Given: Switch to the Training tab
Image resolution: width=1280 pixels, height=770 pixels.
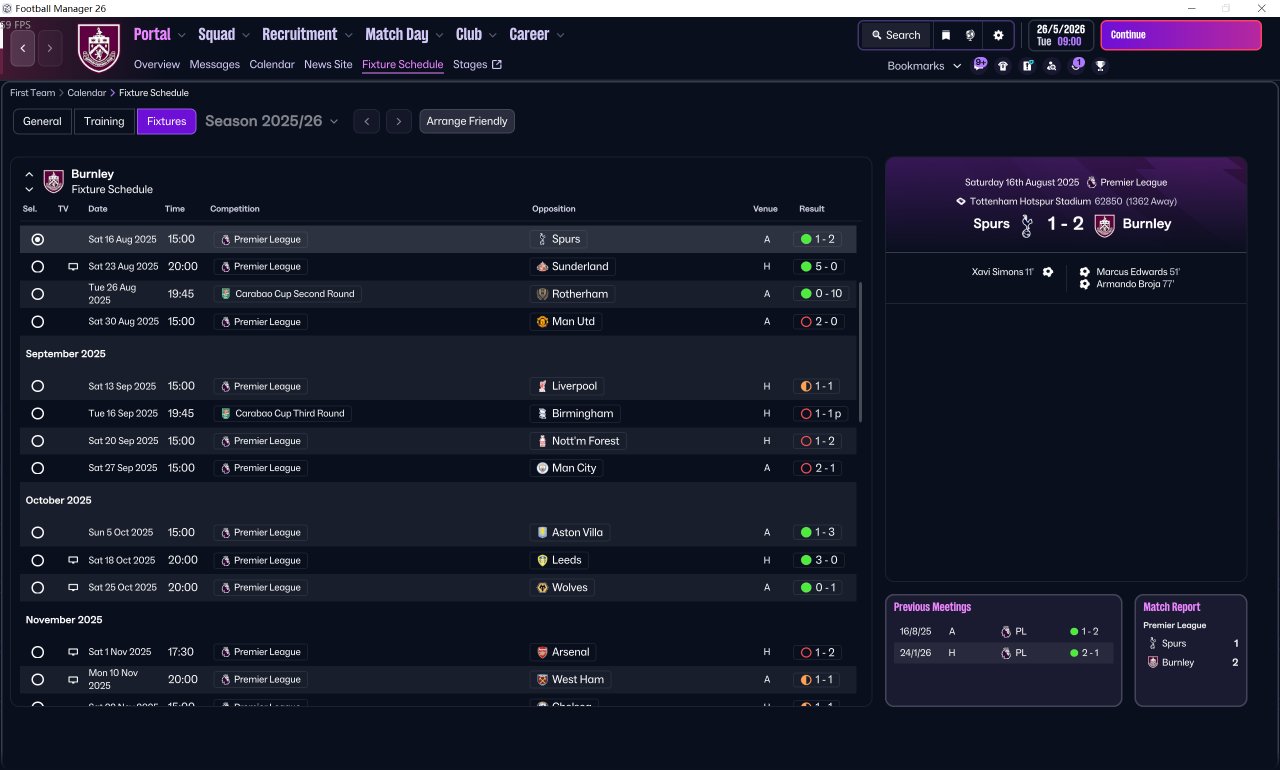Looking at the screenshot, I should [x=104, y=121].
